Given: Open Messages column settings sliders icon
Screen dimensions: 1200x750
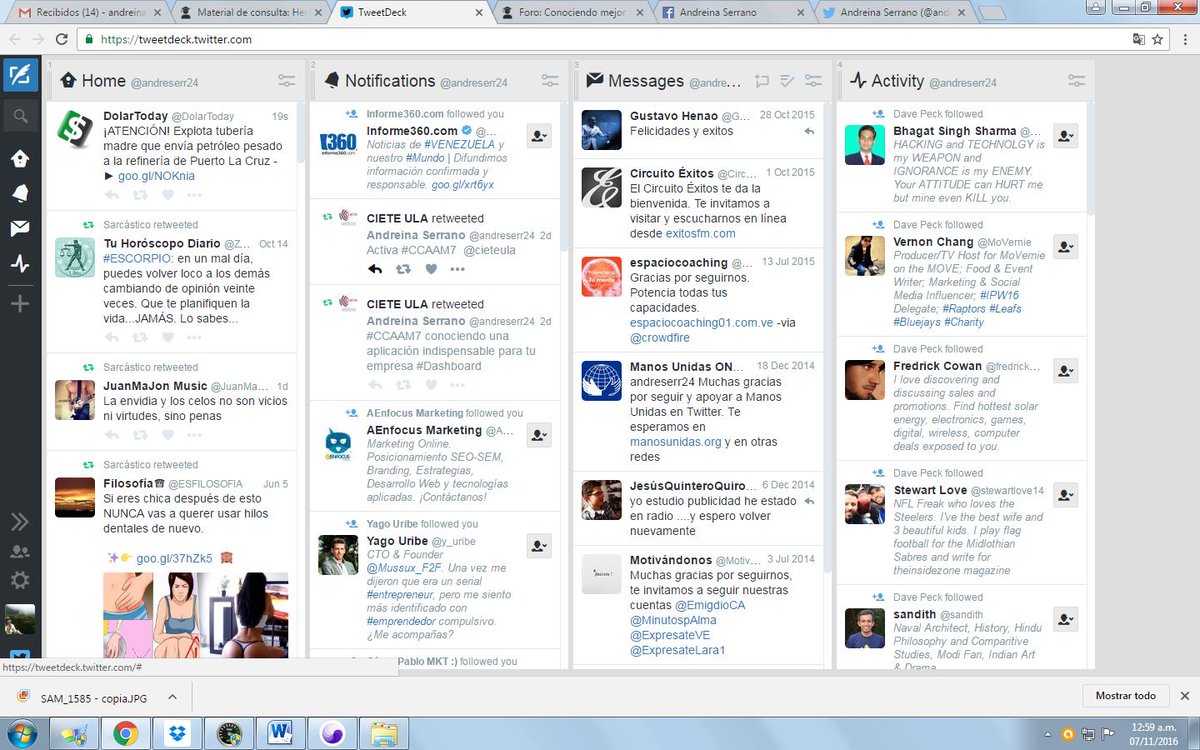Looking at the screenshot, I should tap(813, 81).
